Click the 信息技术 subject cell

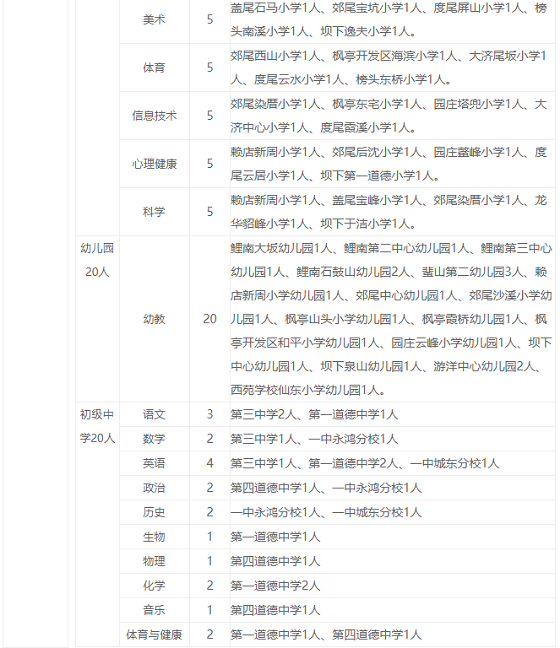(154, 115)
